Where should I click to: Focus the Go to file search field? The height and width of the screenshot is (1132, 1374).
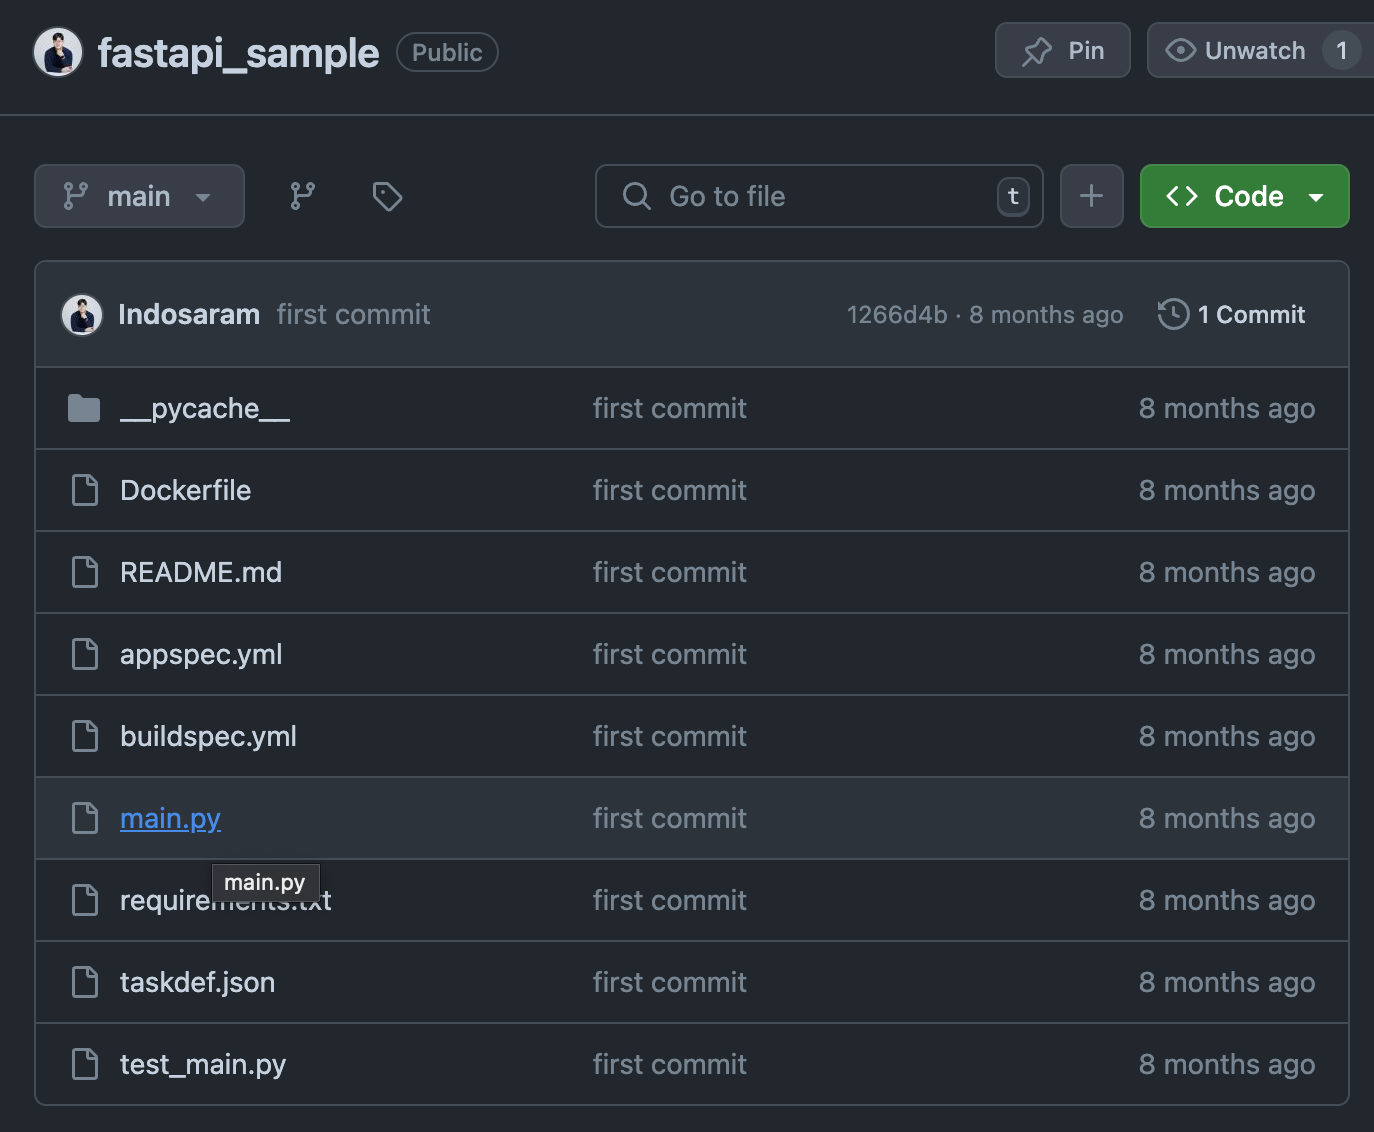tap(819, 196)
